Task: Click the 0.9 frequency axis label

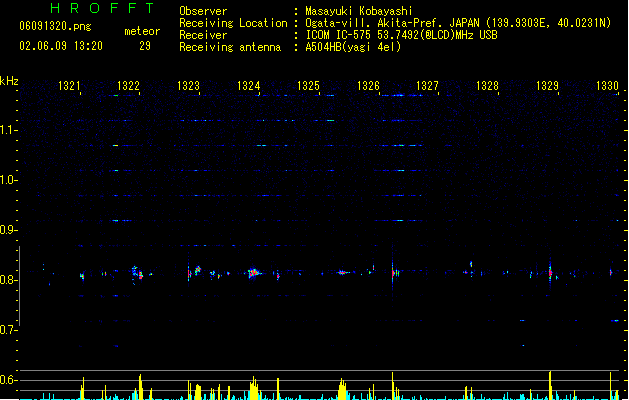Action: tap(7, 230)
